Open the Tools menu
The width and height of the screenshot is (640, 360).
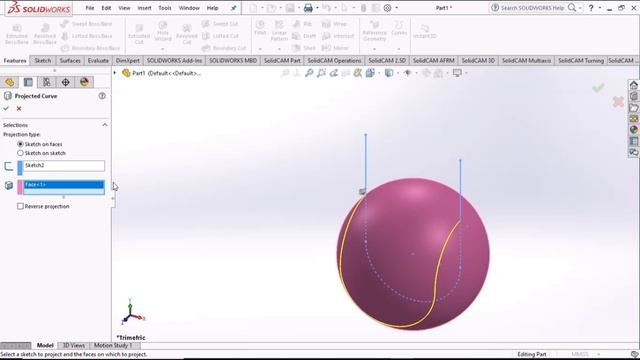[x=165, y=8]
